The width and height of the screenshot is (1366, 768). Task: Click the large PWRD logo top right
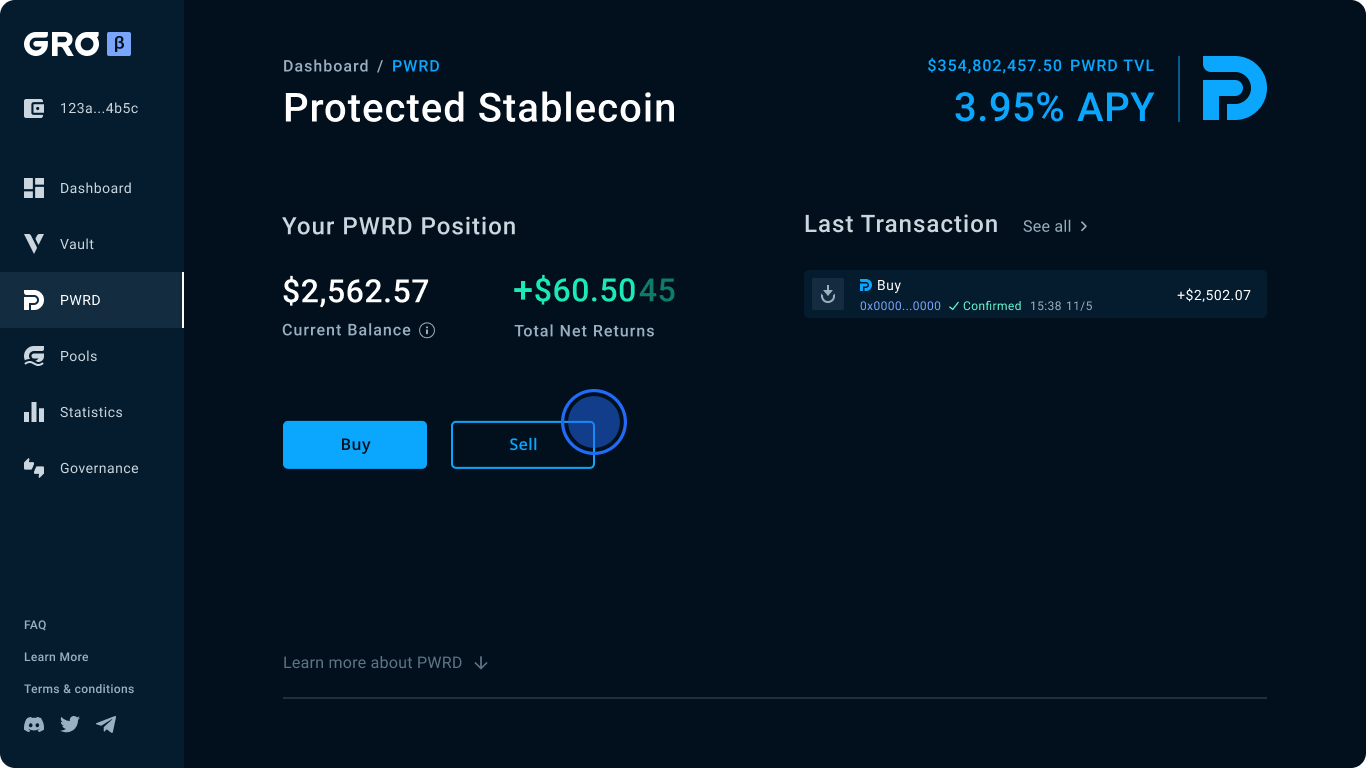pyautogui.click(x=1233, y=88)
